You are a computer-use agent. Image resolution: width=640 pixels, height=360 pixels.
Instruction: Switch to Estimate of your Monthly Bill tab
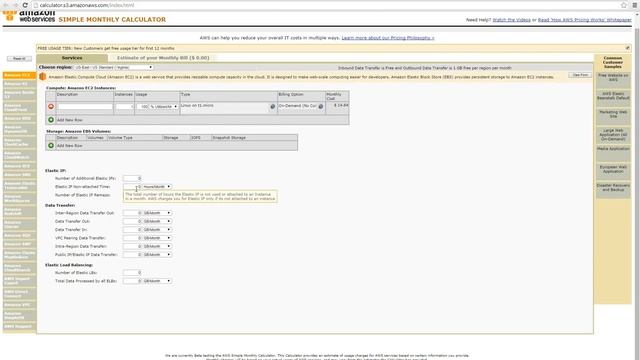(163, 58)
